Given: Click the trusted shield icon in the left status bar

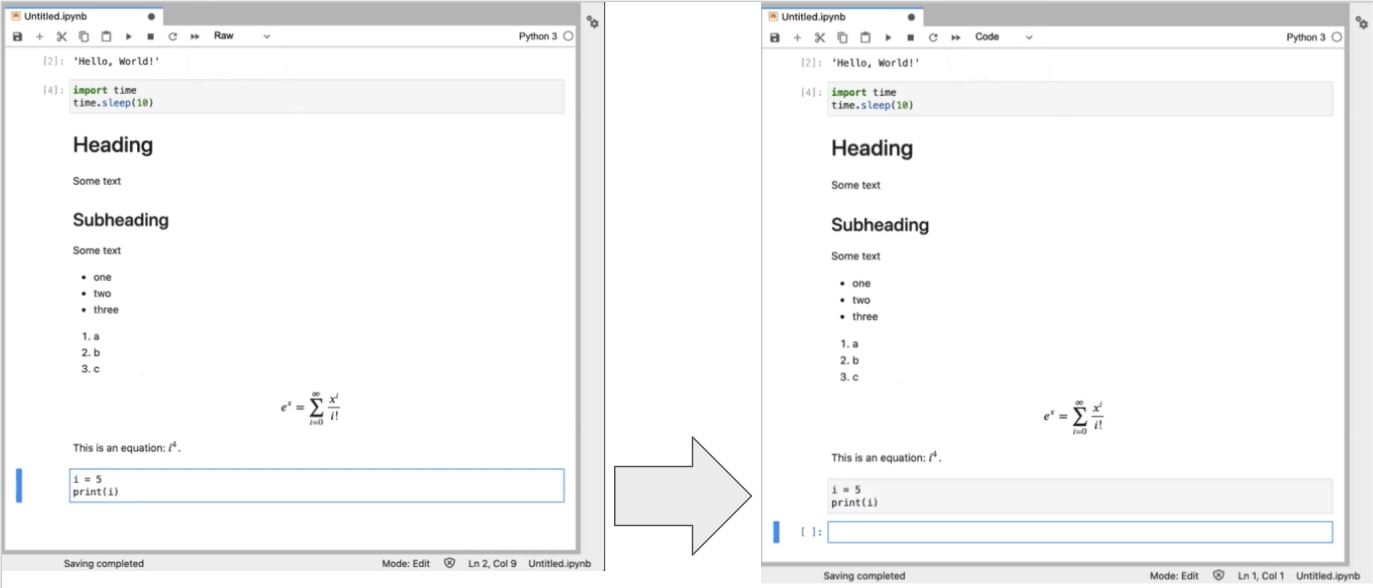Looking at the screenshot, I should pyautogui.click(x=449, y=564).
